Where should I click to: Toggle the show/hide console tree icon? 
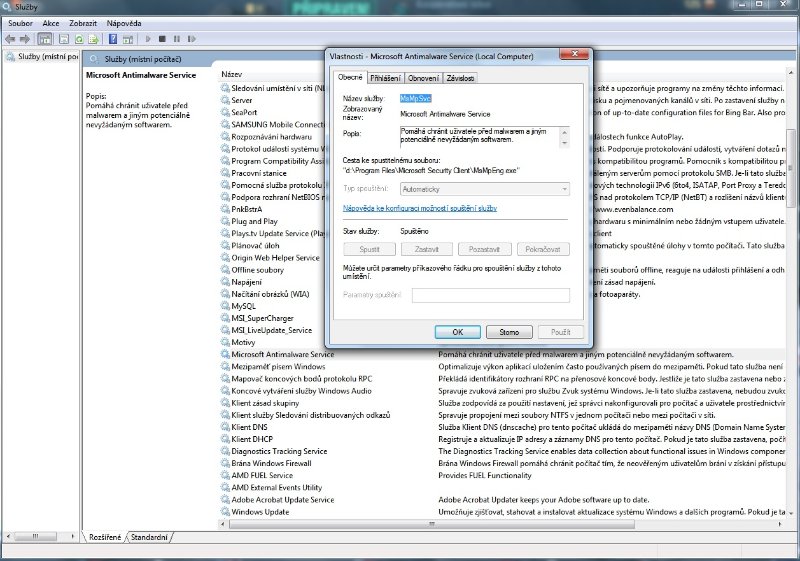pos(45,39)
